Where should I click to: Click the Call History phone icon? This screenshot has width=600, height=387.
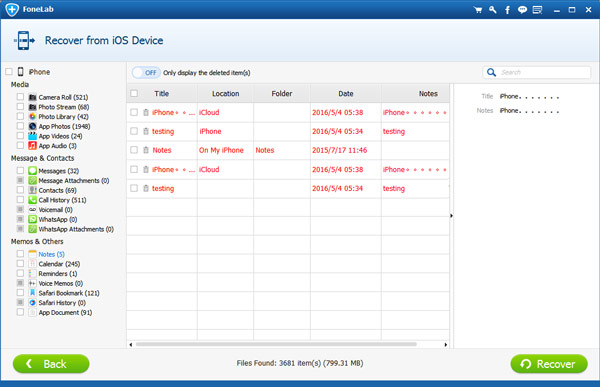33,200
